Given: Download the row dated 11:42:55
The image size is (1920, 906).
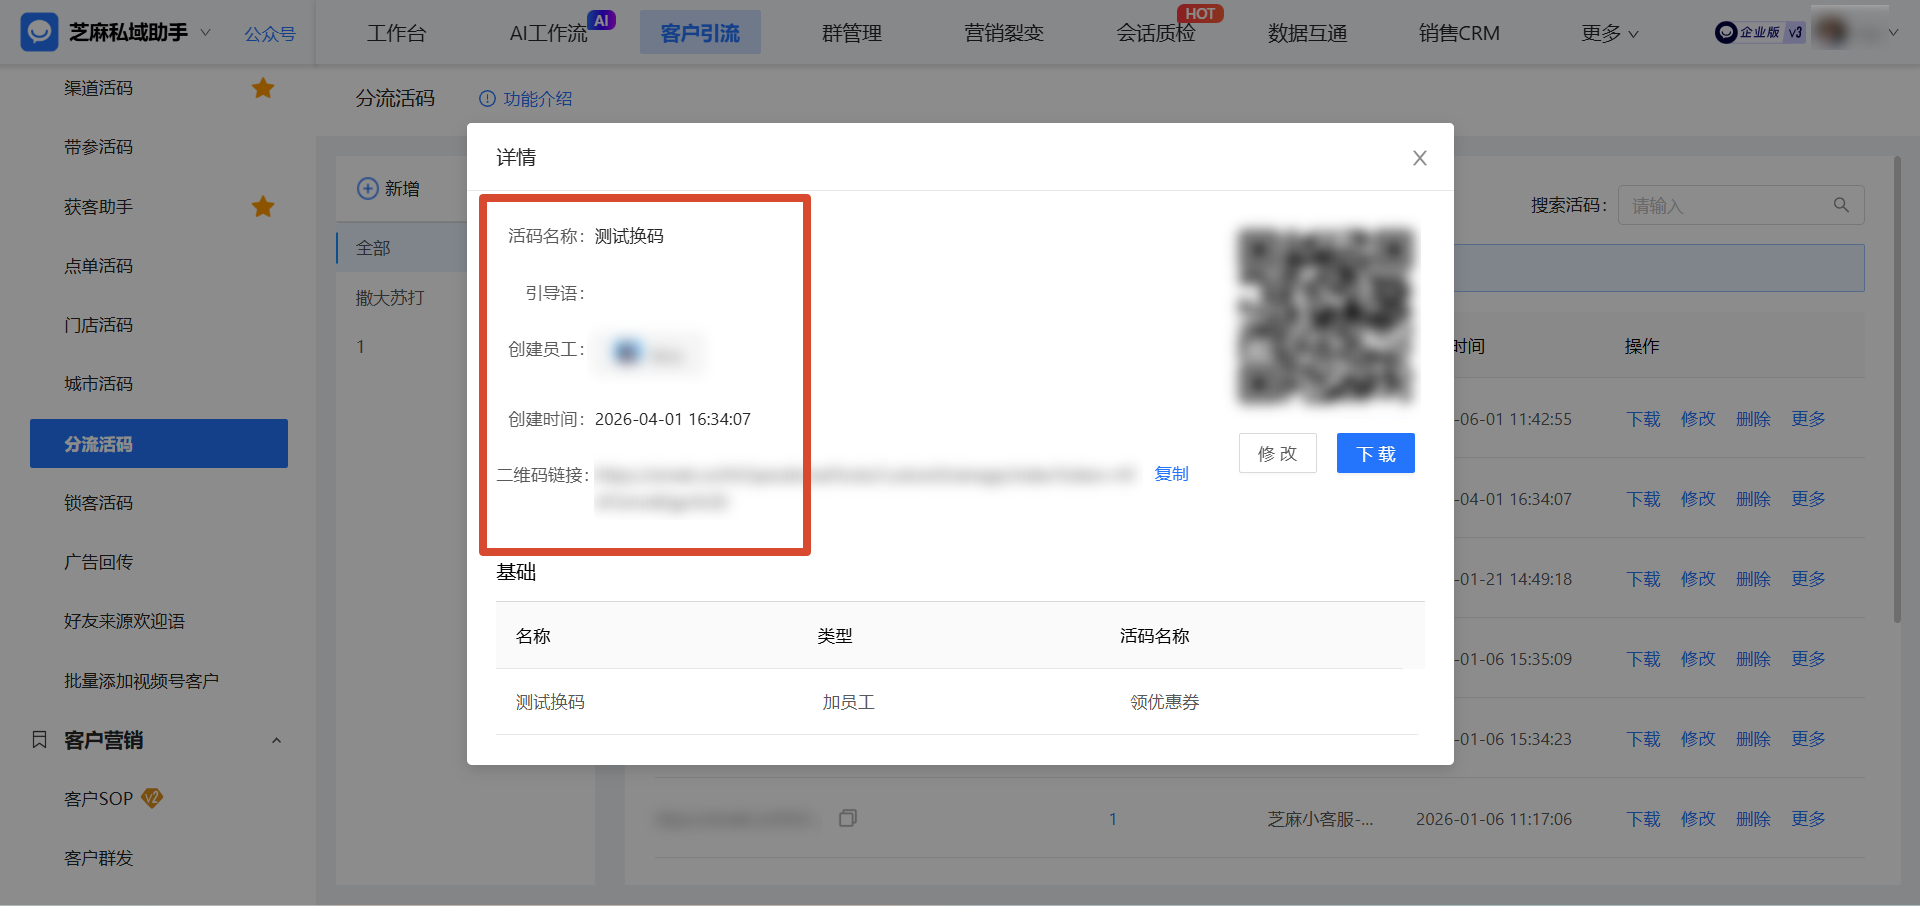Looking at the screenshot, I should [x=1643, y=419].
